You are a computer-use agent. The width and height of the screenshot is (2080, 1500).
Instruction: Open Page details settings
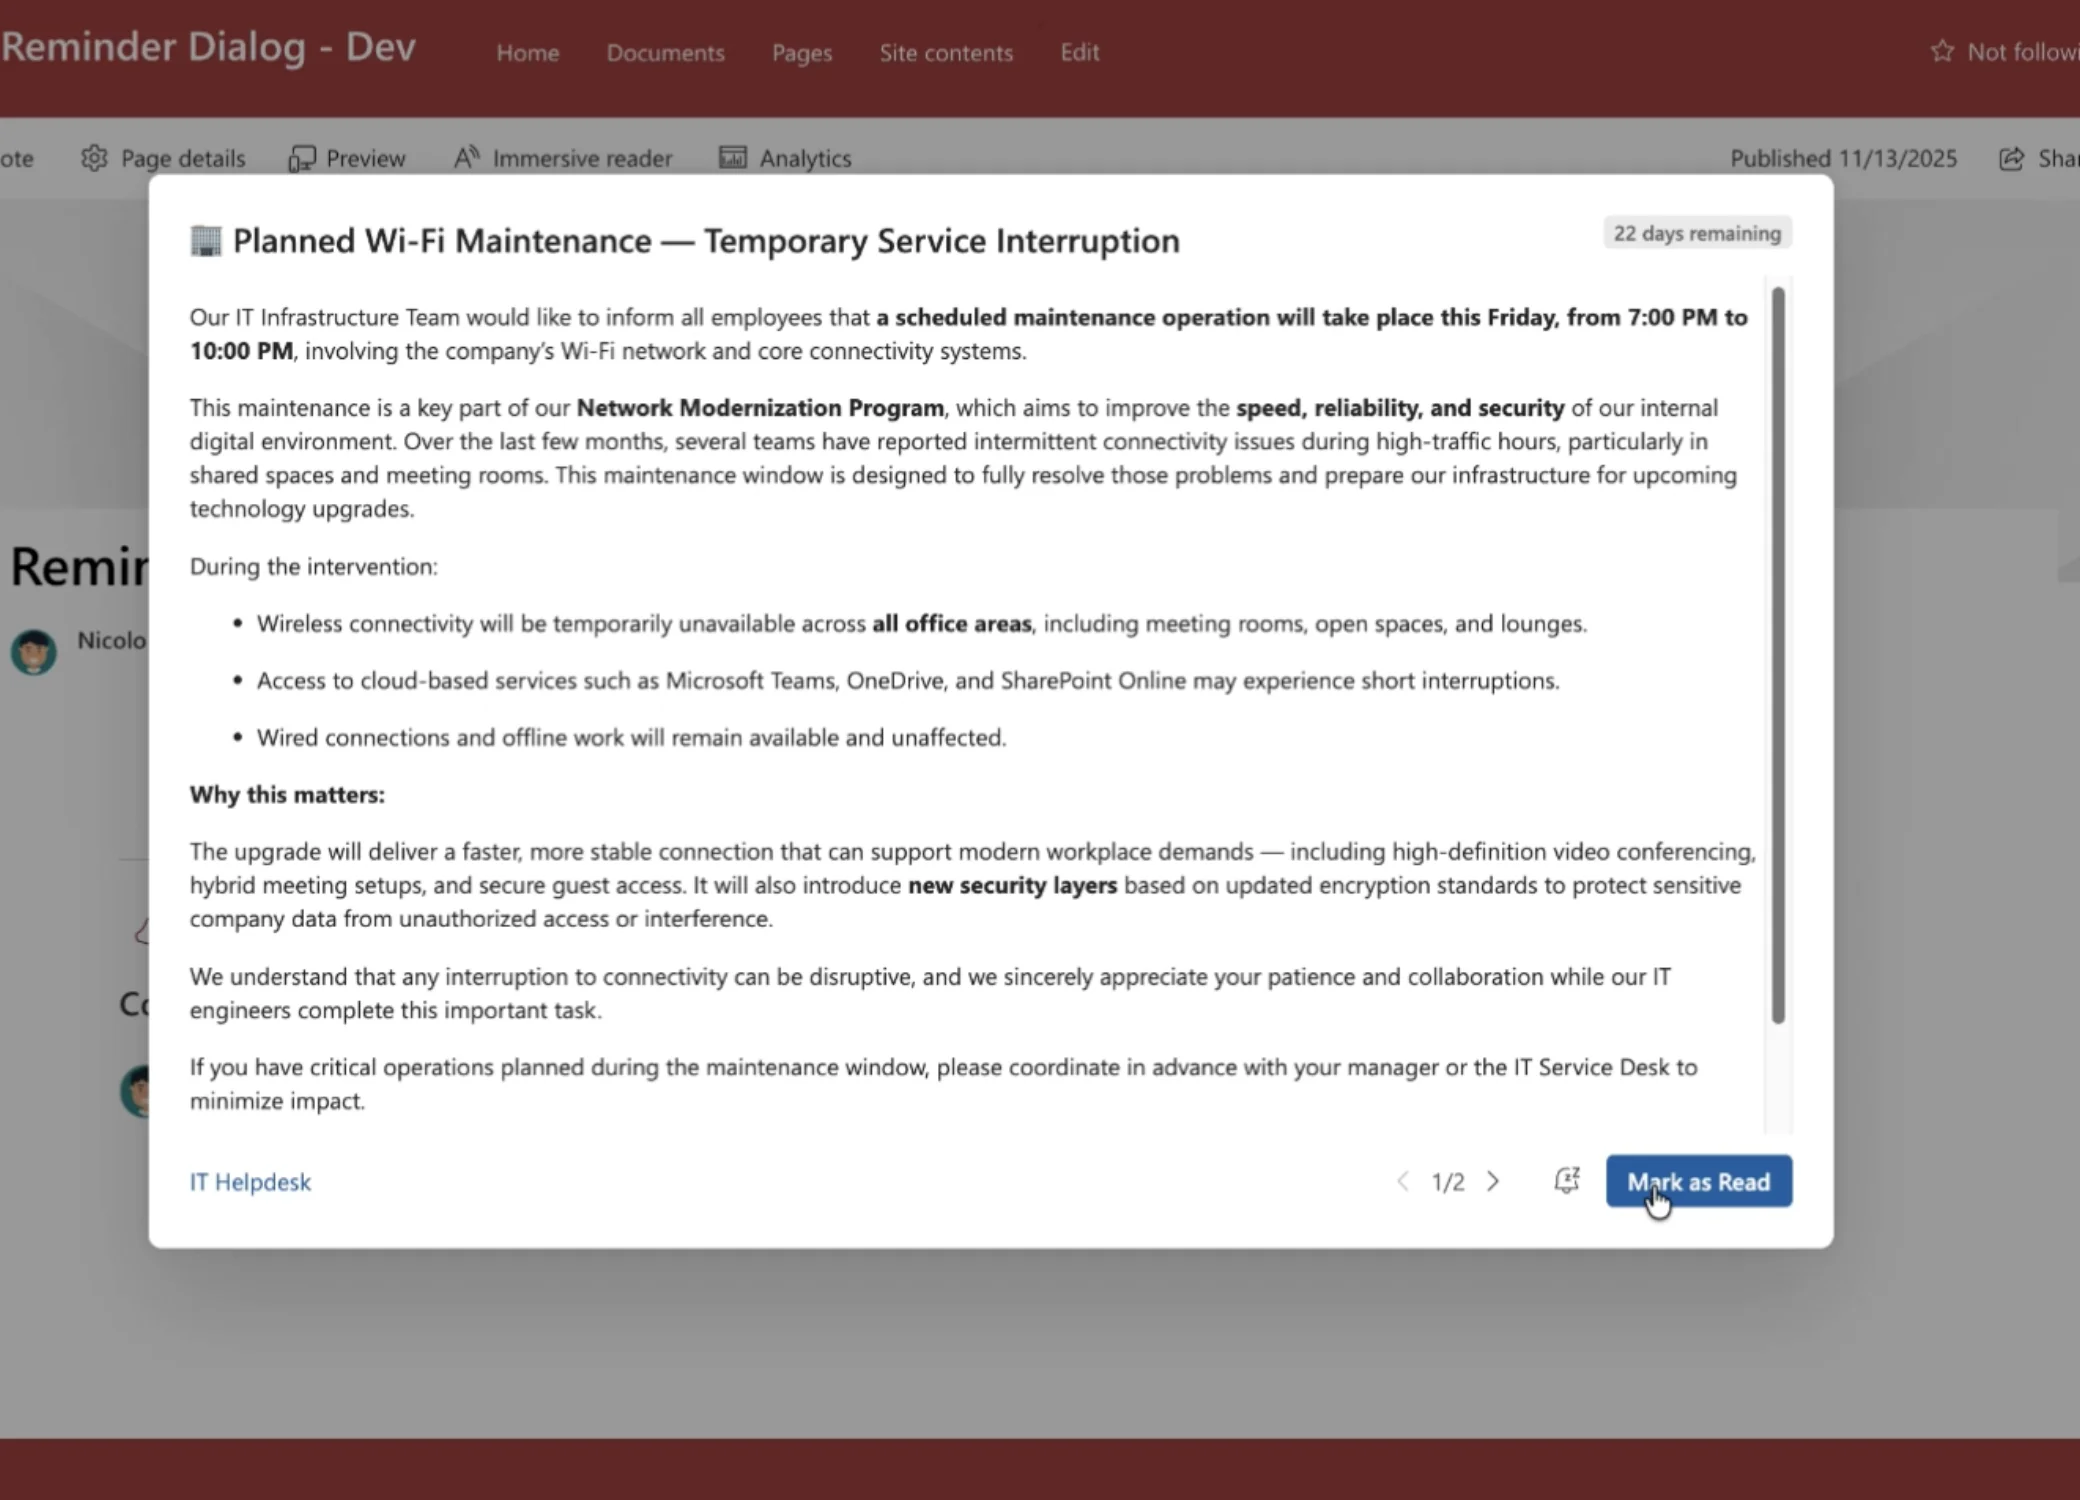point(163,157)
